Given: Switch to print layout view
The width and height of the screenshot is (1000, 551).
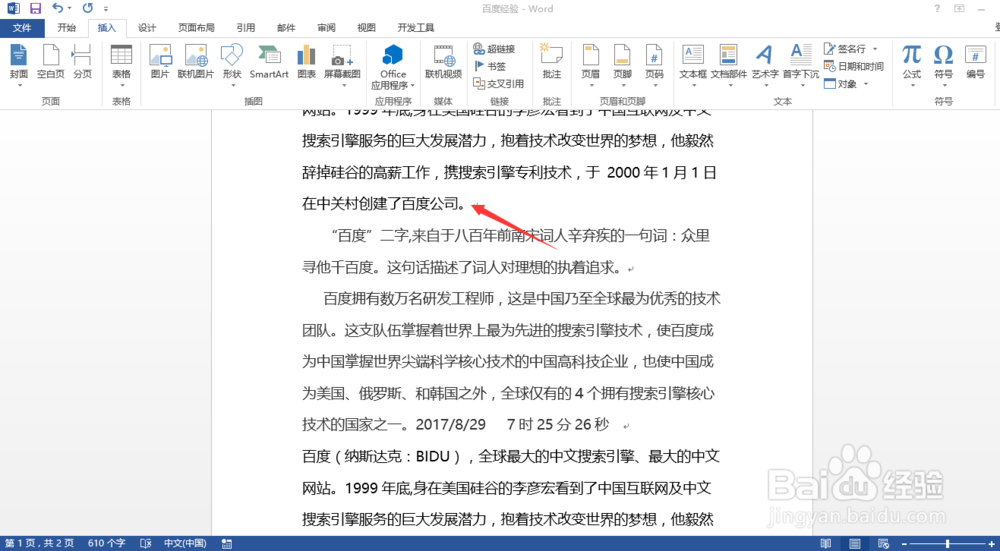Looking at the screenshot, I should pyautogui.click(x=855, y=543).
